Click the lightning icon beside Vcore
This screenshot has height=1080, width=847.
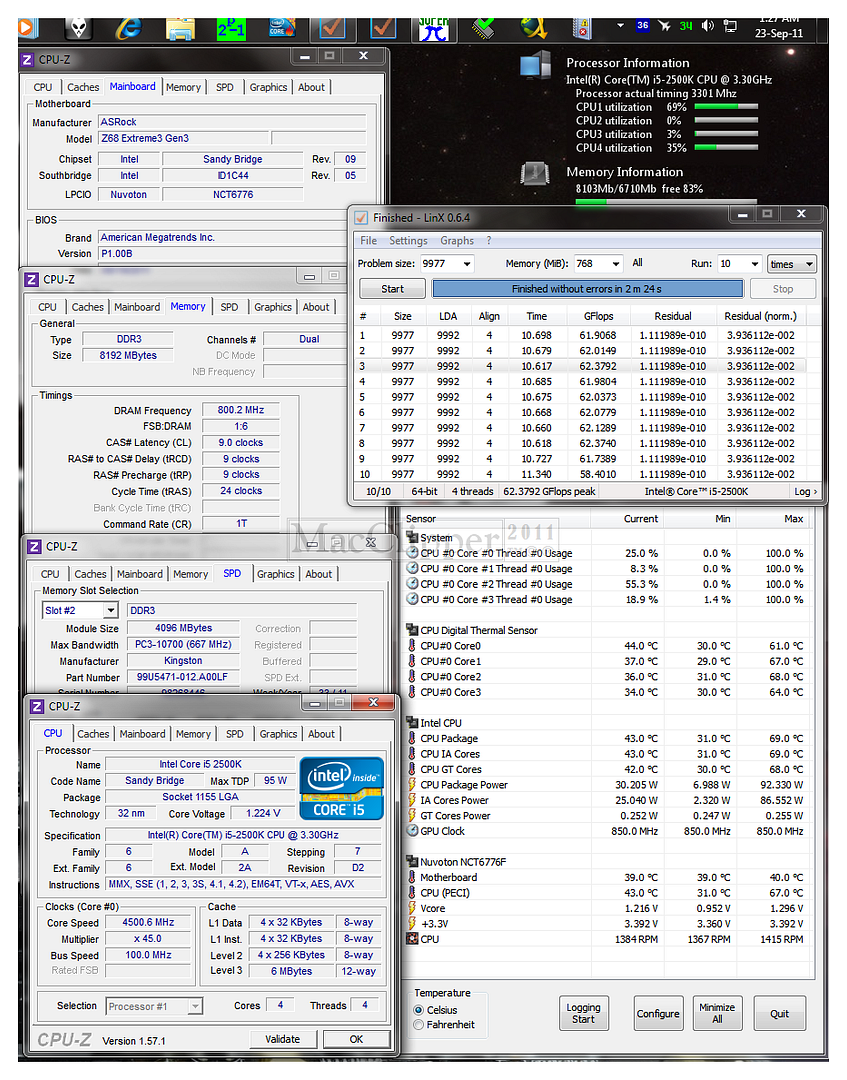coord(412,908)
